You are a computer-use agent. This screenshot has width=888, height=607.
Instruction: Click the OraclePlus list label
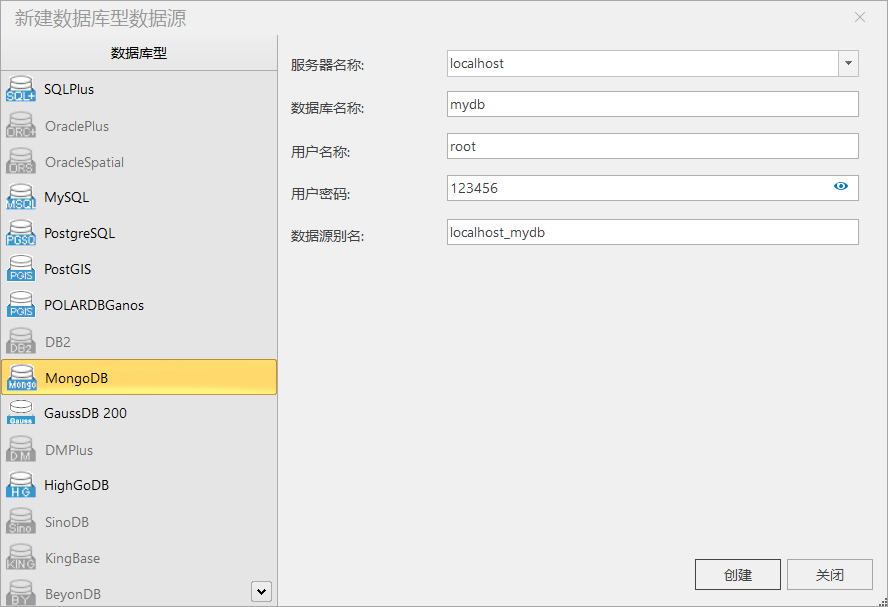click(77, 126)
